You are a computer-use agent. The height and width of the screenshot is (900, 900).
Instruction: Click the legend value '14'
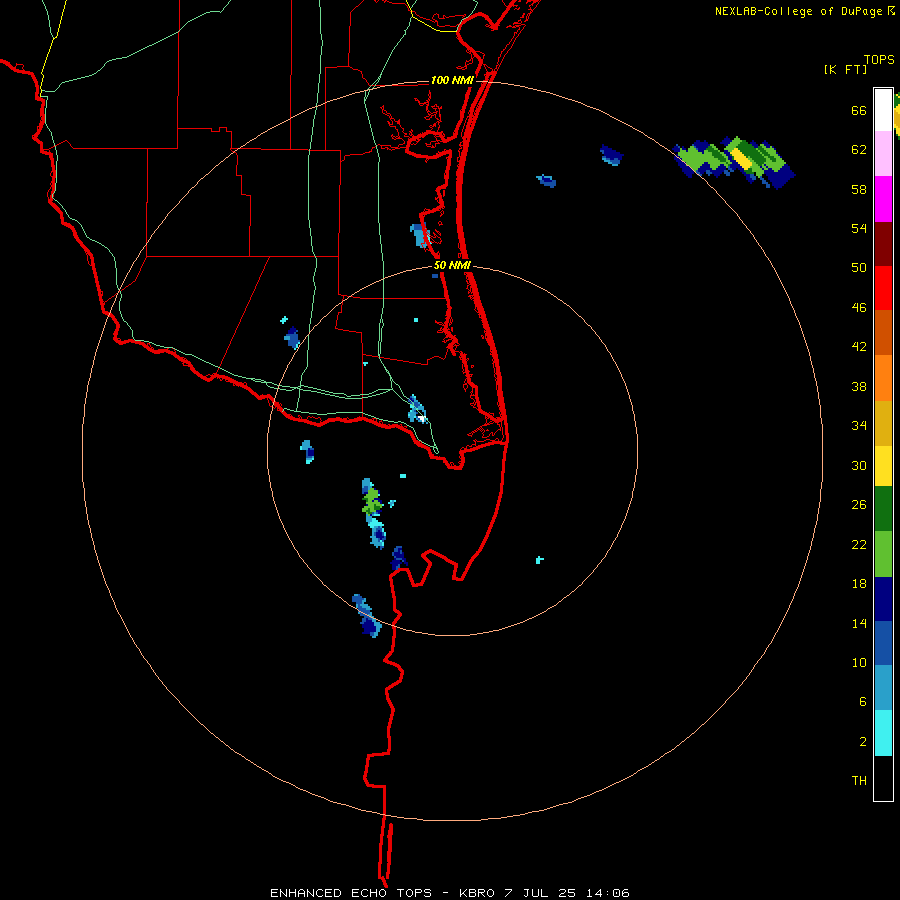(x=859, y=623)
